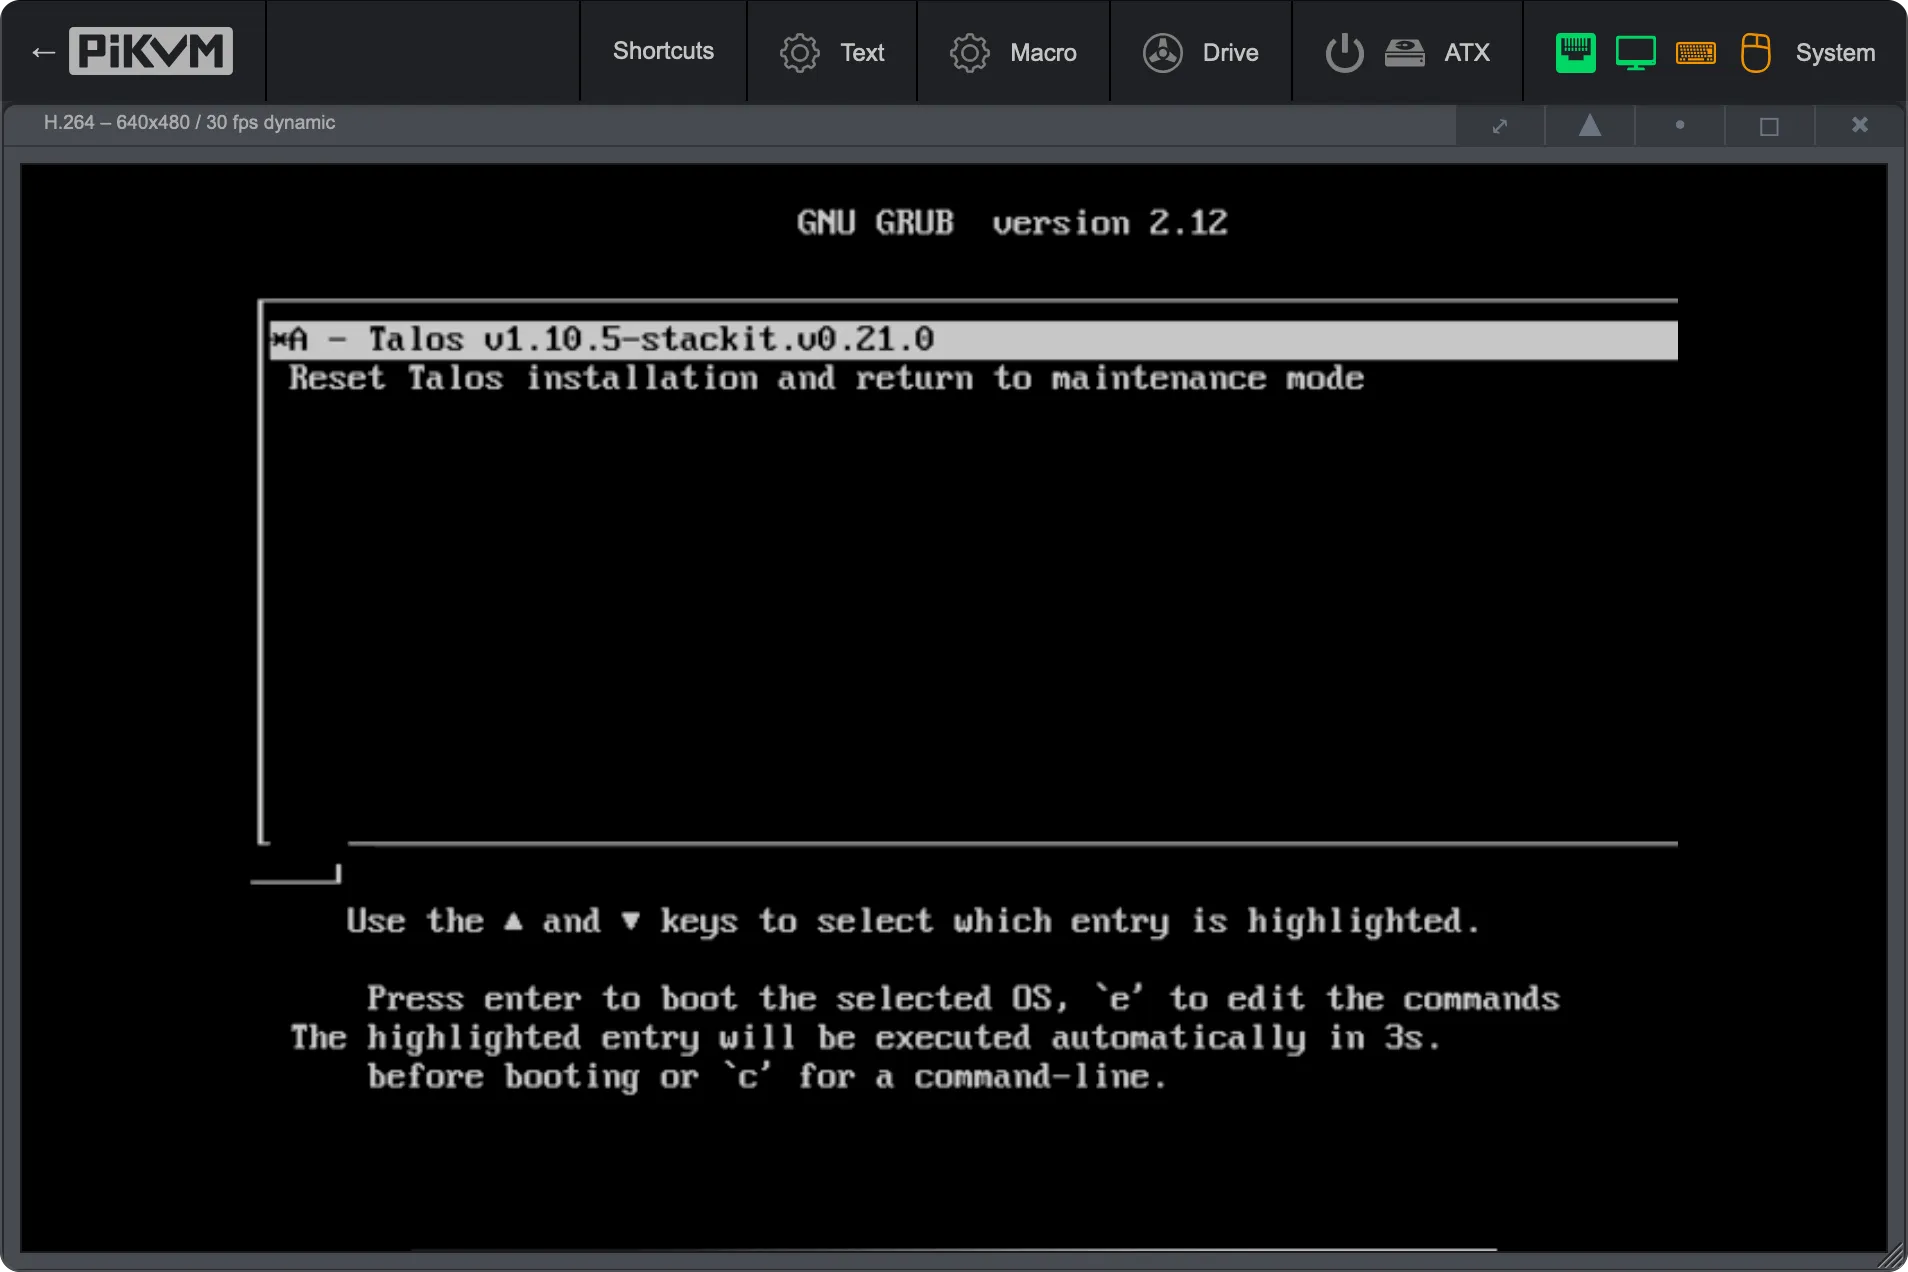Click the square icon on the stream toolbar
Image resolution: width=1908 pixels, height=1272 pixels.
point(1769,125)
